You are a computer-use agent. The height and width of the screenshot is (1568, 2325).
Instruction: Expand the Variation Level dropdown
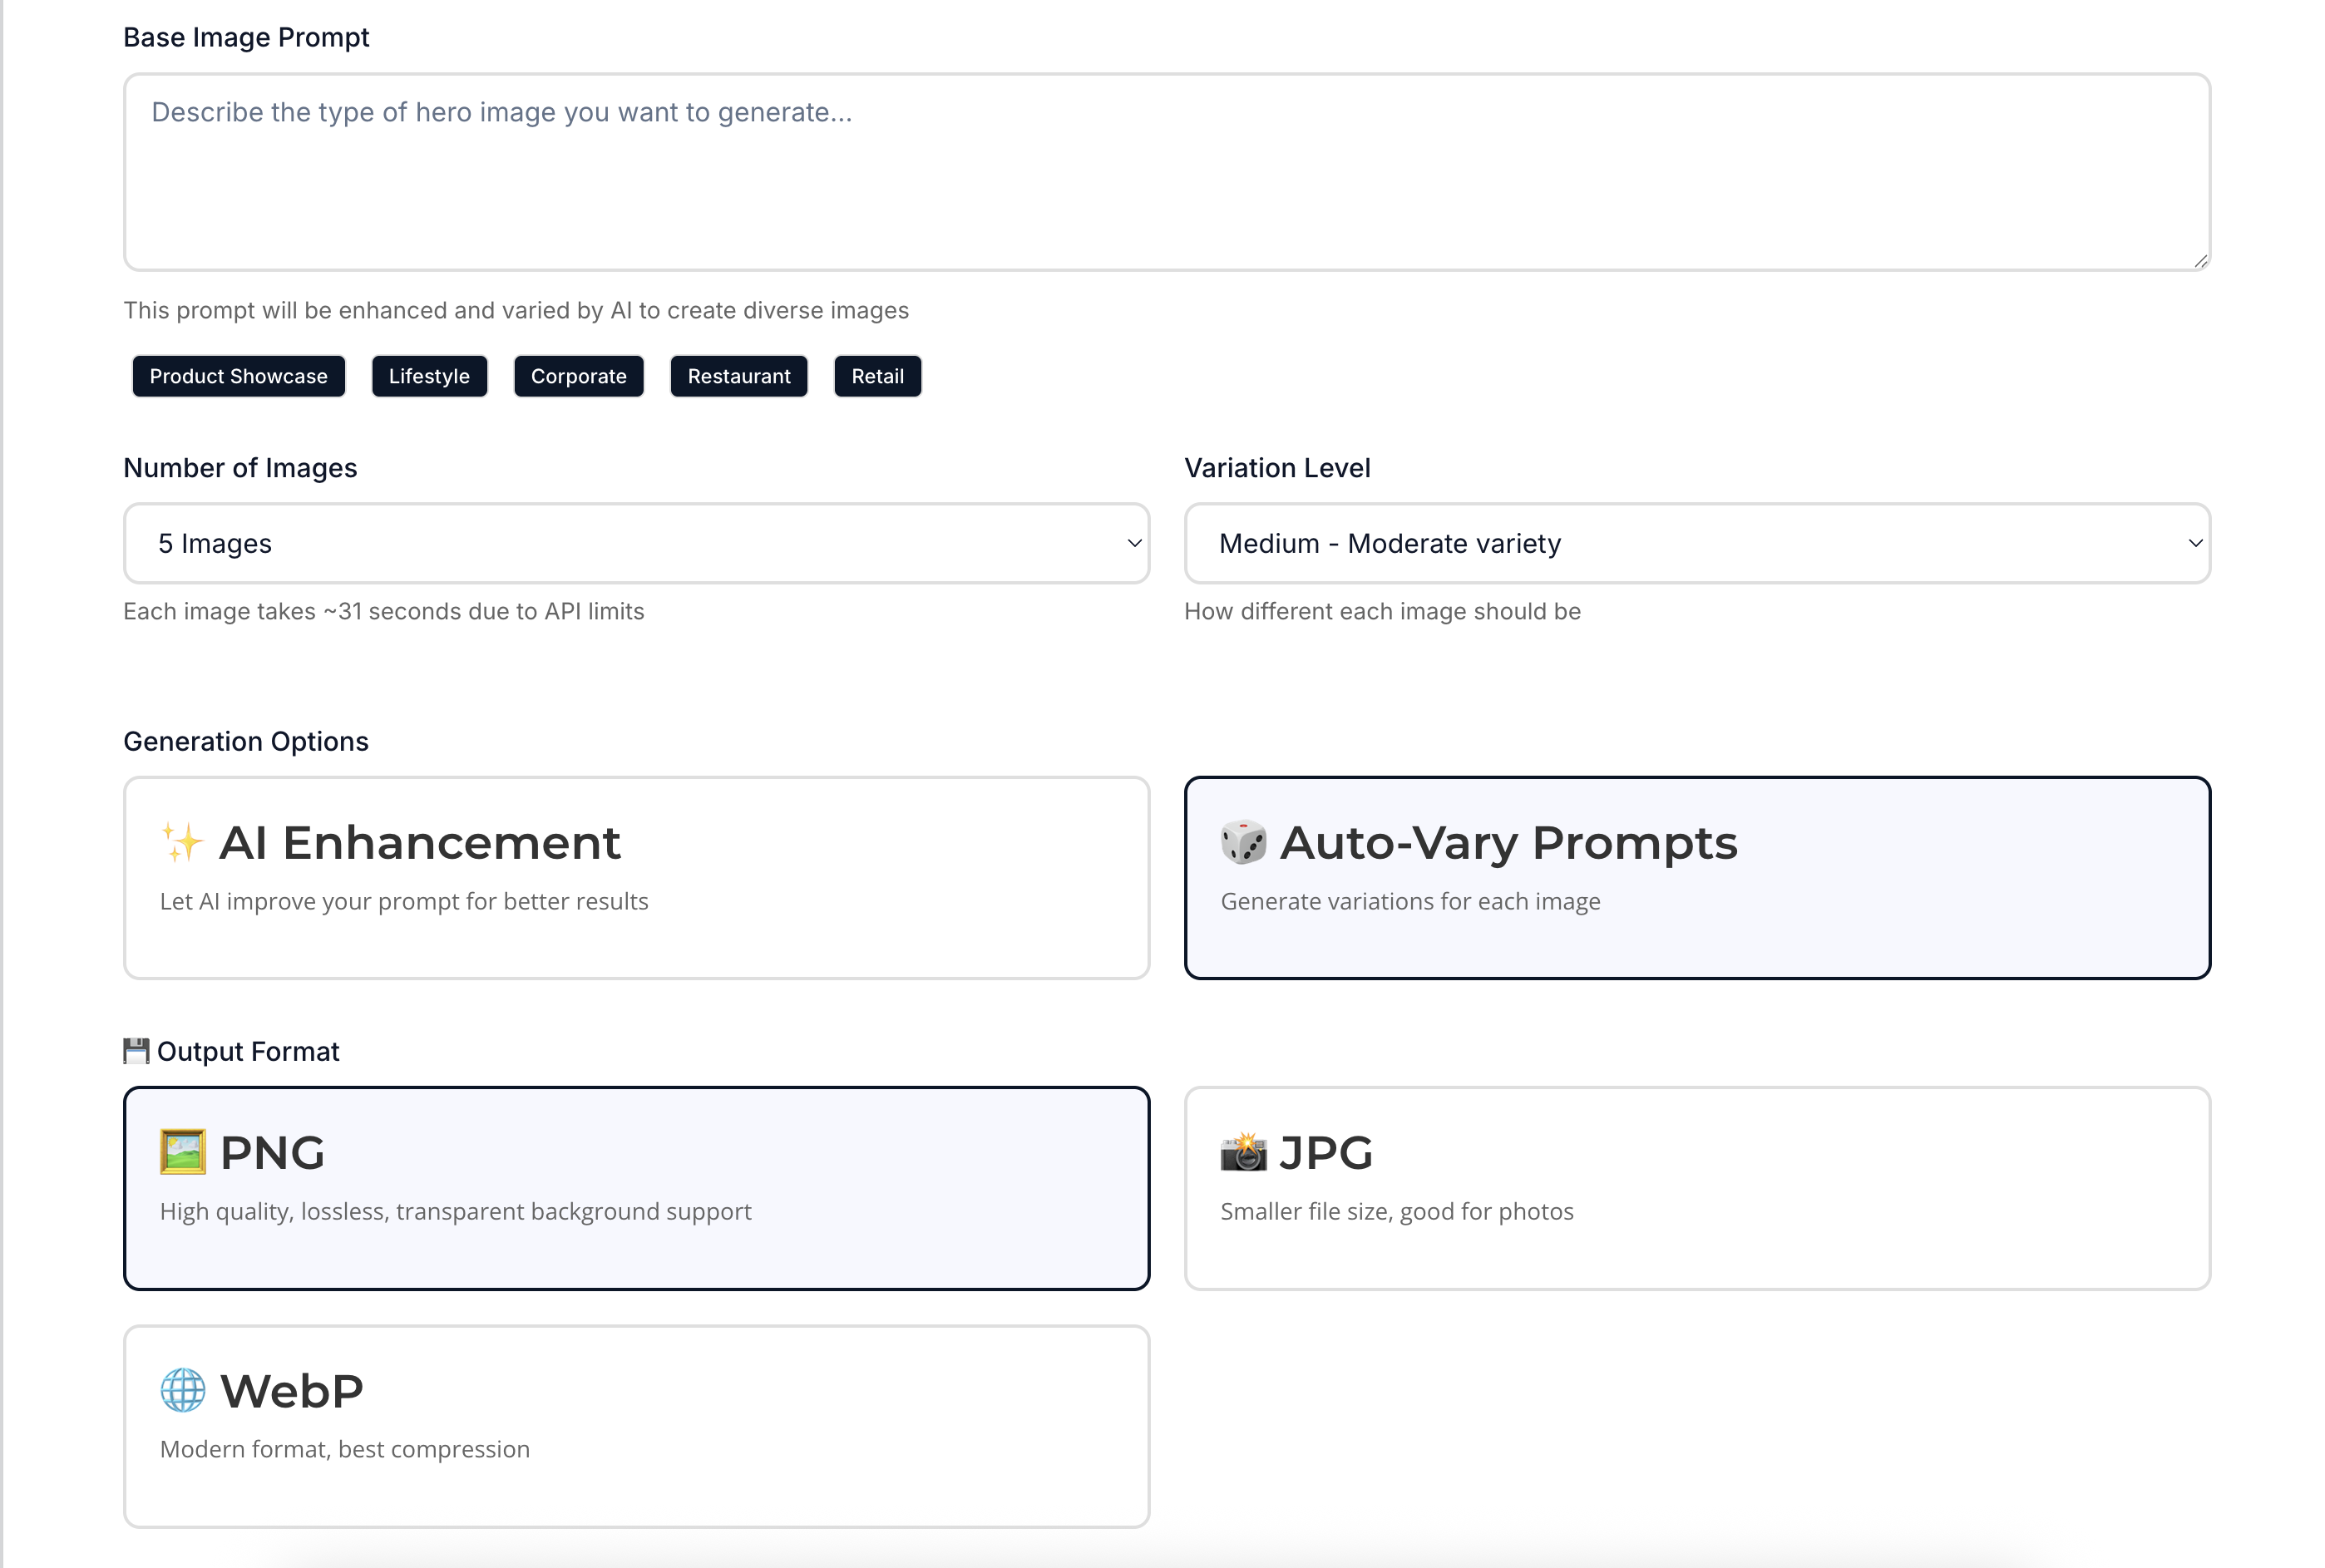click(1696, 543)
